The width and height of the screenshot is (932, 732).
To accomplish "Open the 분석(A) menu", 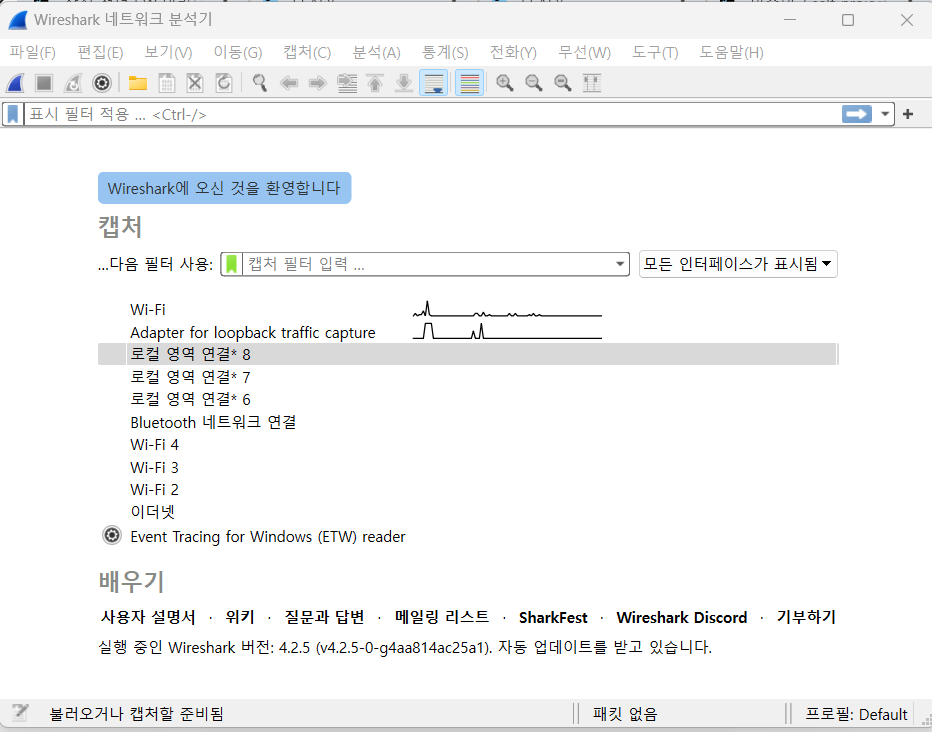I will [376, 53].
